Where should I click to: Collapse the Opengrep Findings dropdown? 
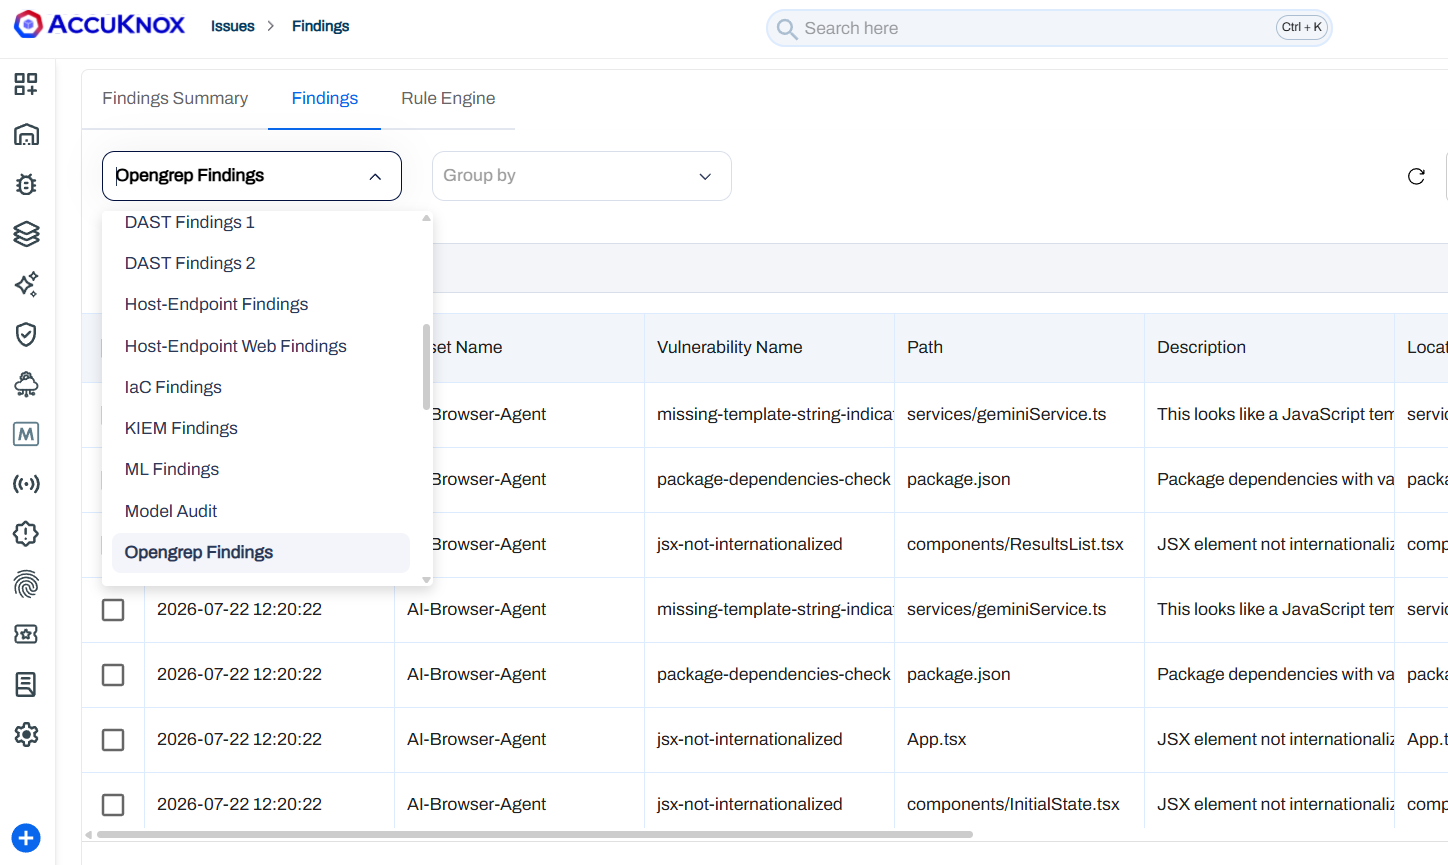coord(375,177)
